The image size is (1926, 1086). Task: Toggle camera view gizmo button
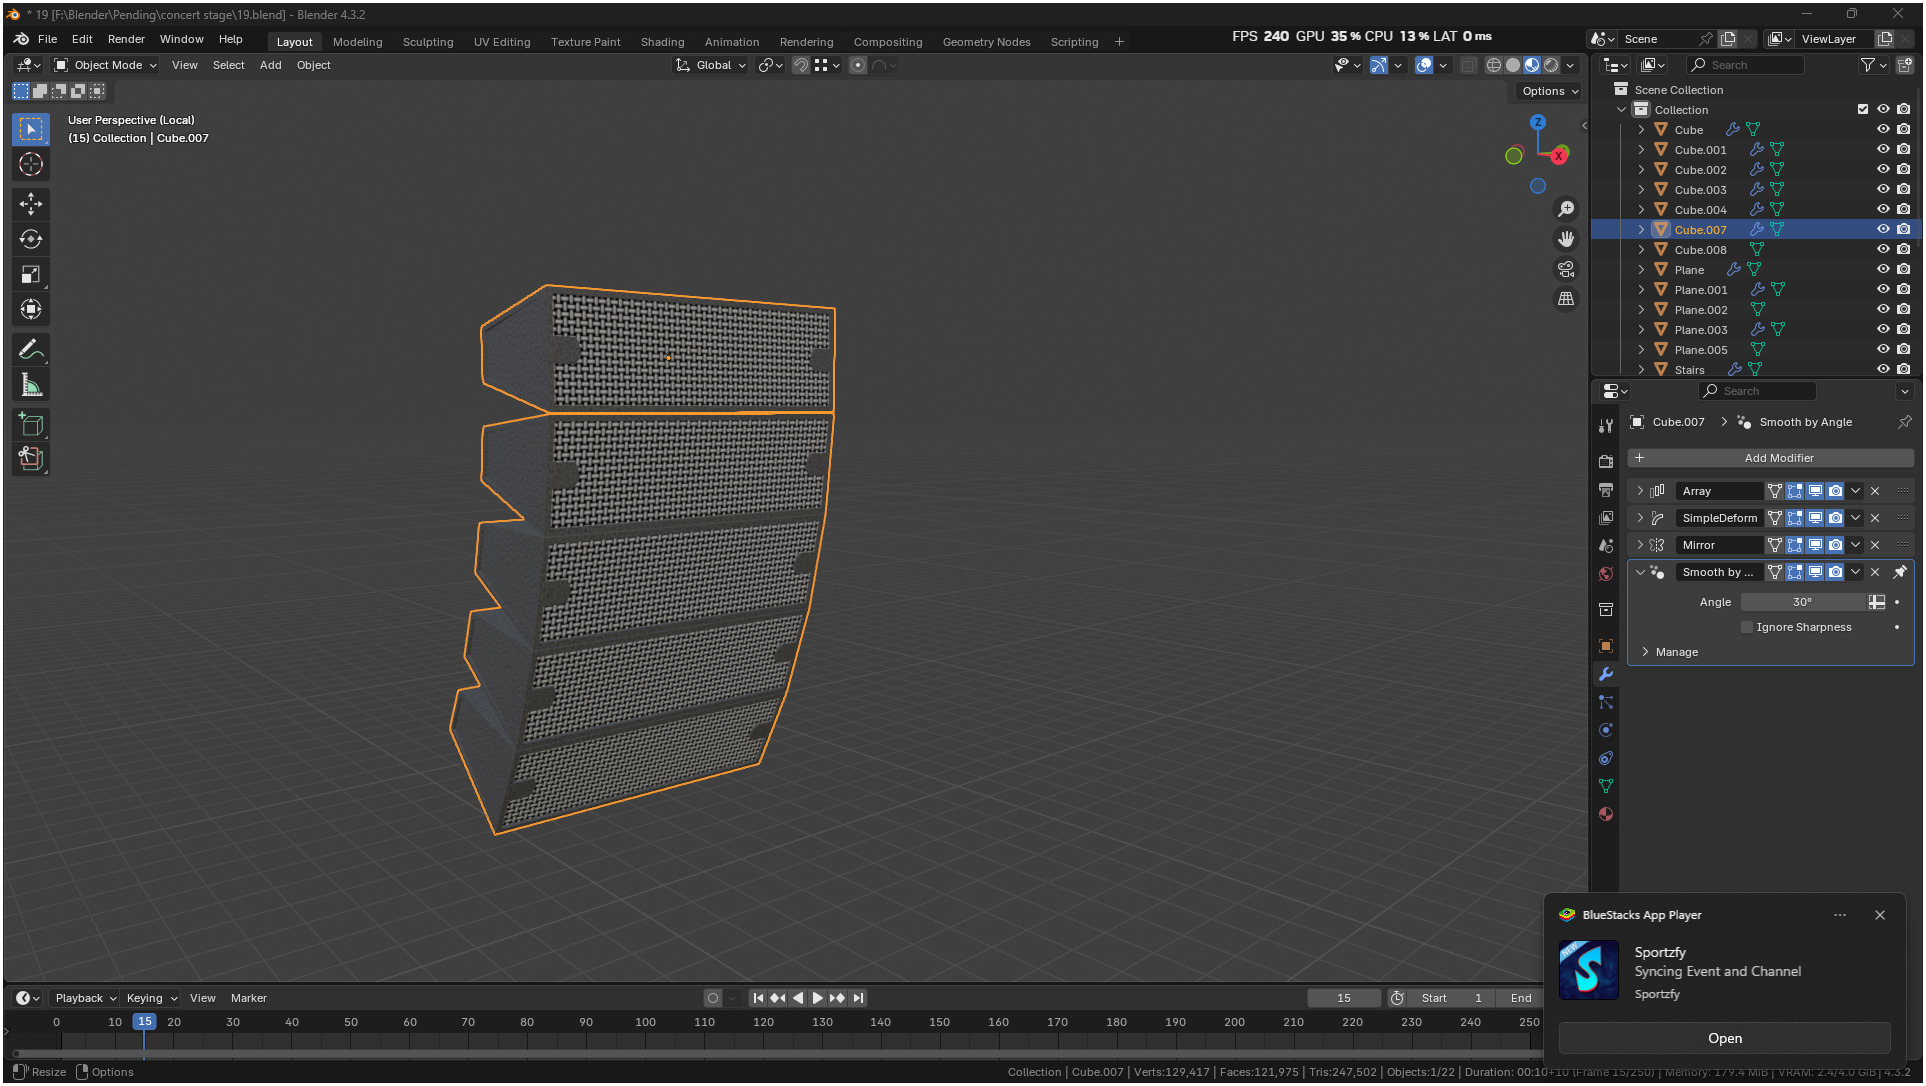1566,269
